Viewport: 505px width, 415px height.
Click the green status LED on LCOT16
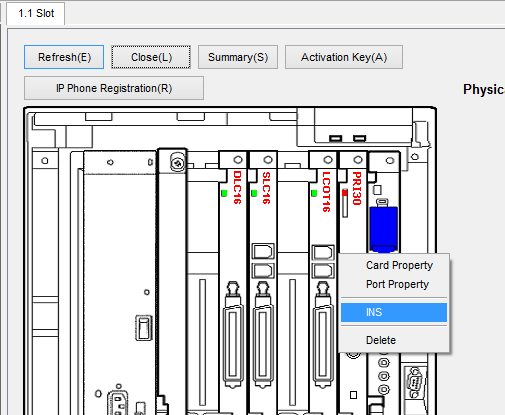coord(314,193)
